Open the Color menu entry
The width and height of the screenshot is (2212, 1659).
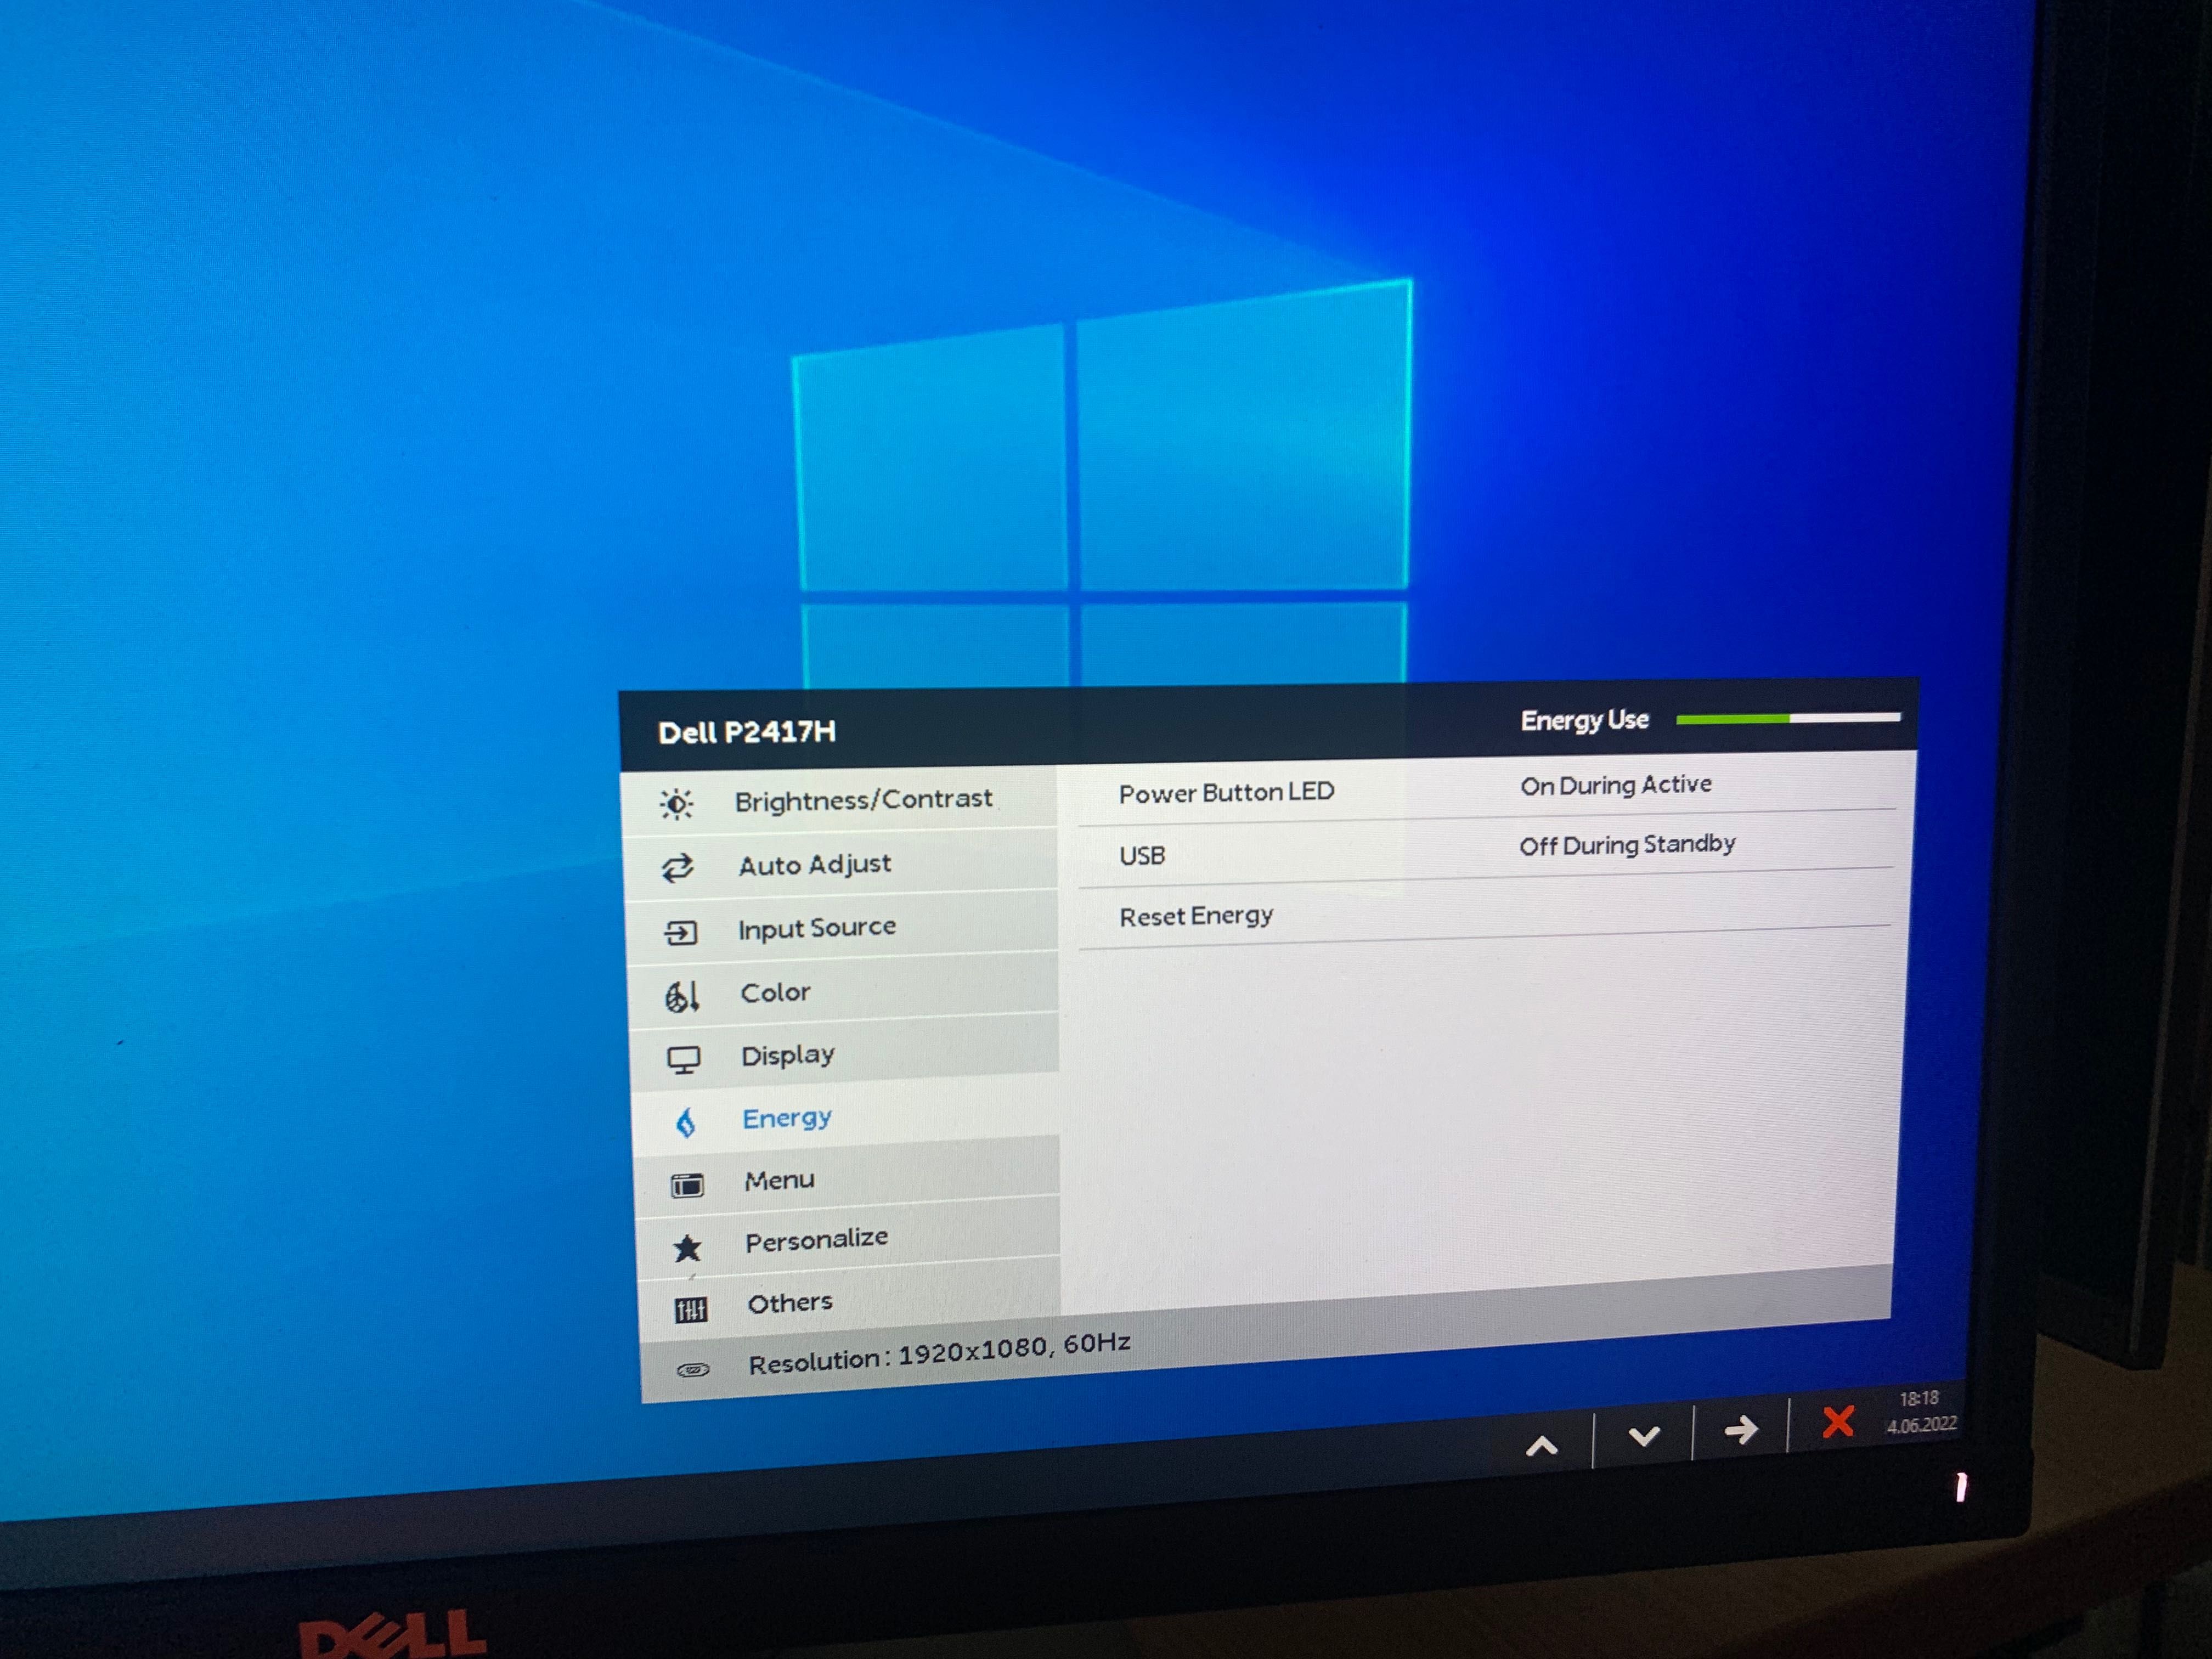click(x=844, y=991)
